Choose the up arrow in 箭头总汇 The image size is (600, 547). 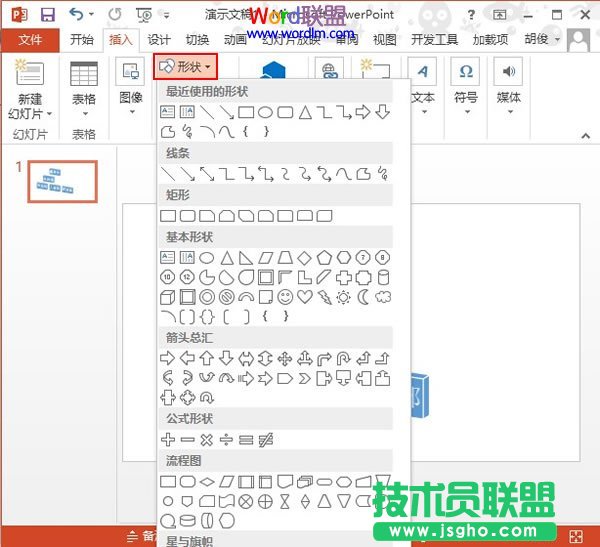pos(207,358)
